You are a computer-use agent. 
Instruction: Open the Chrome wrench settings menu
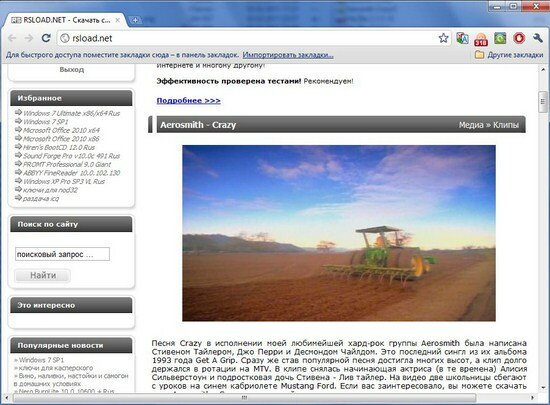[537, 38]
